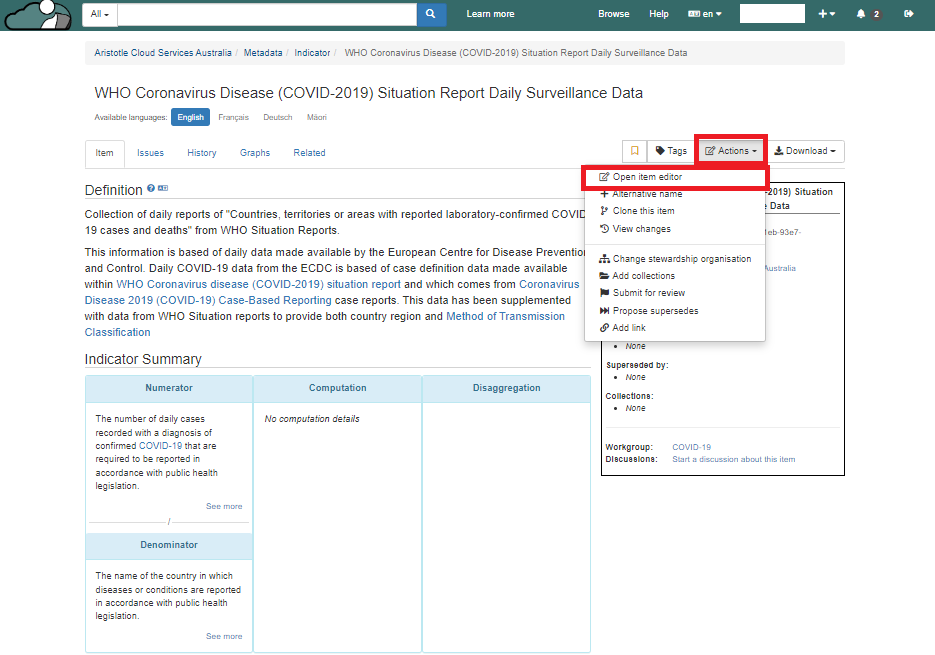The height and width of the screenshot is (655, 935).
Task: Click the translation icon next to Definition
Action: point(163,188)
